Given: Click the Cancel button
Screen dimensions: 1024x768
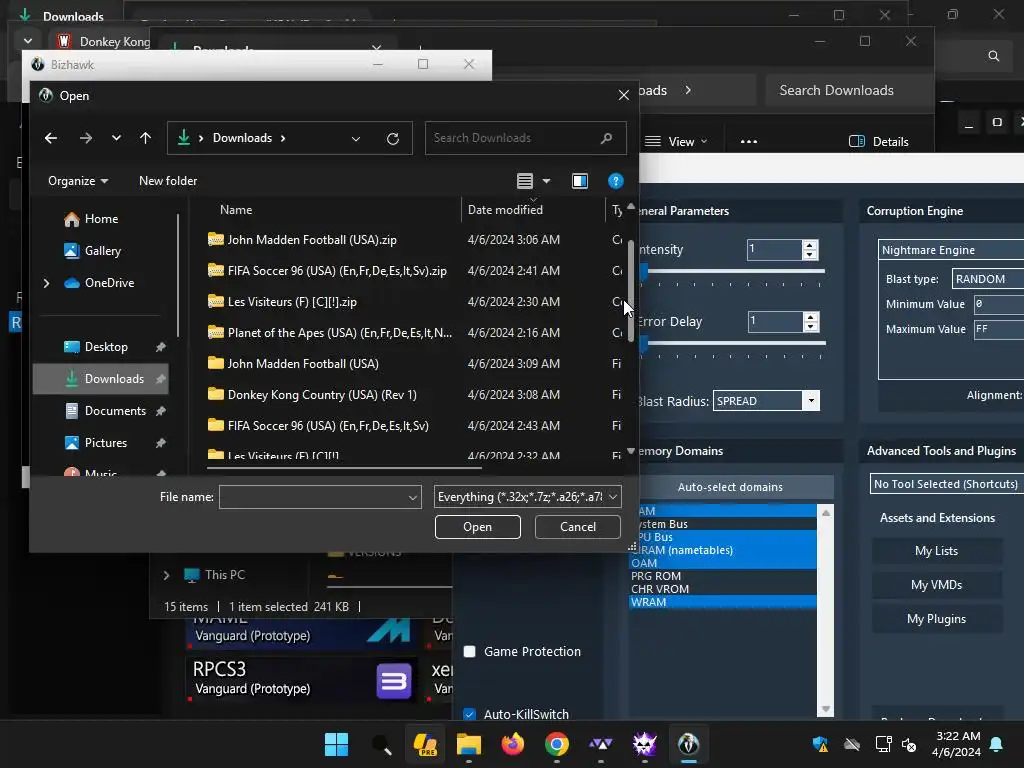Looking at the screenshot, I should 577,527.
